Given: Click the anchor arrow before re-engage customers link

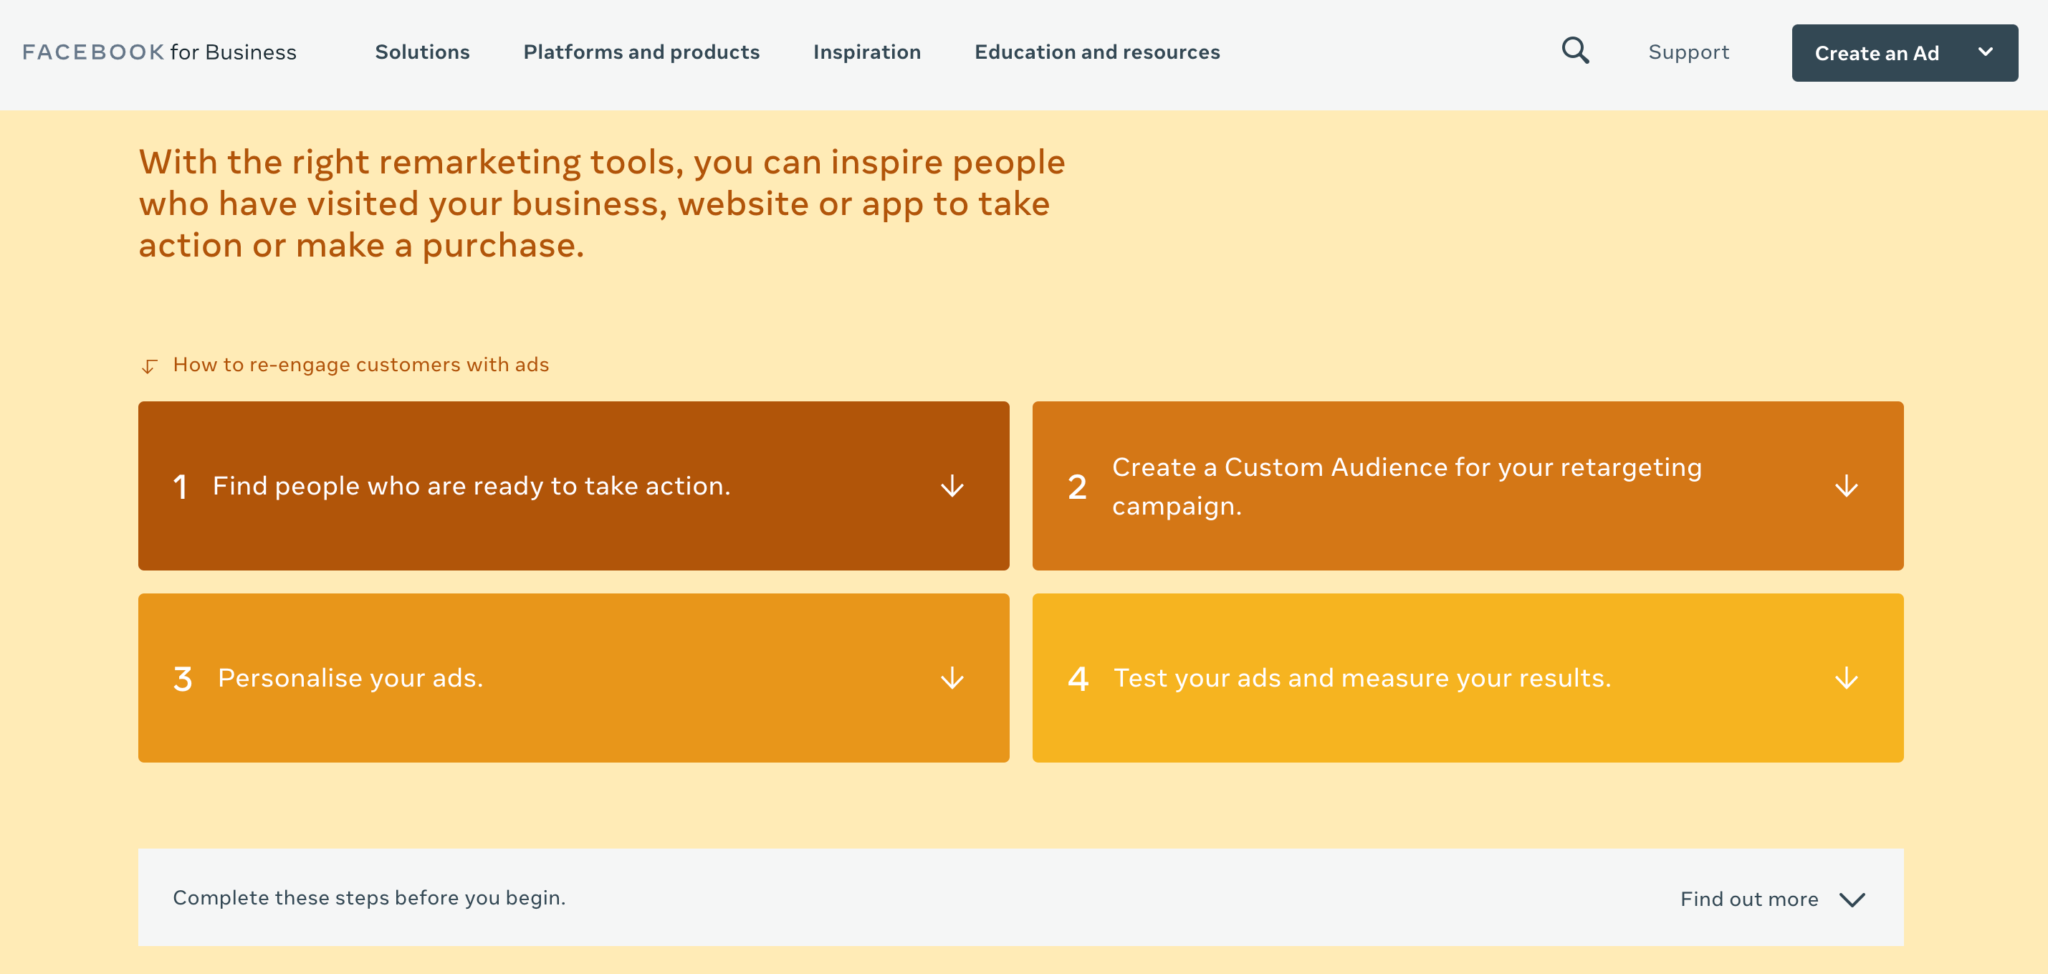Looking at the screenshot, I should 148,365.
